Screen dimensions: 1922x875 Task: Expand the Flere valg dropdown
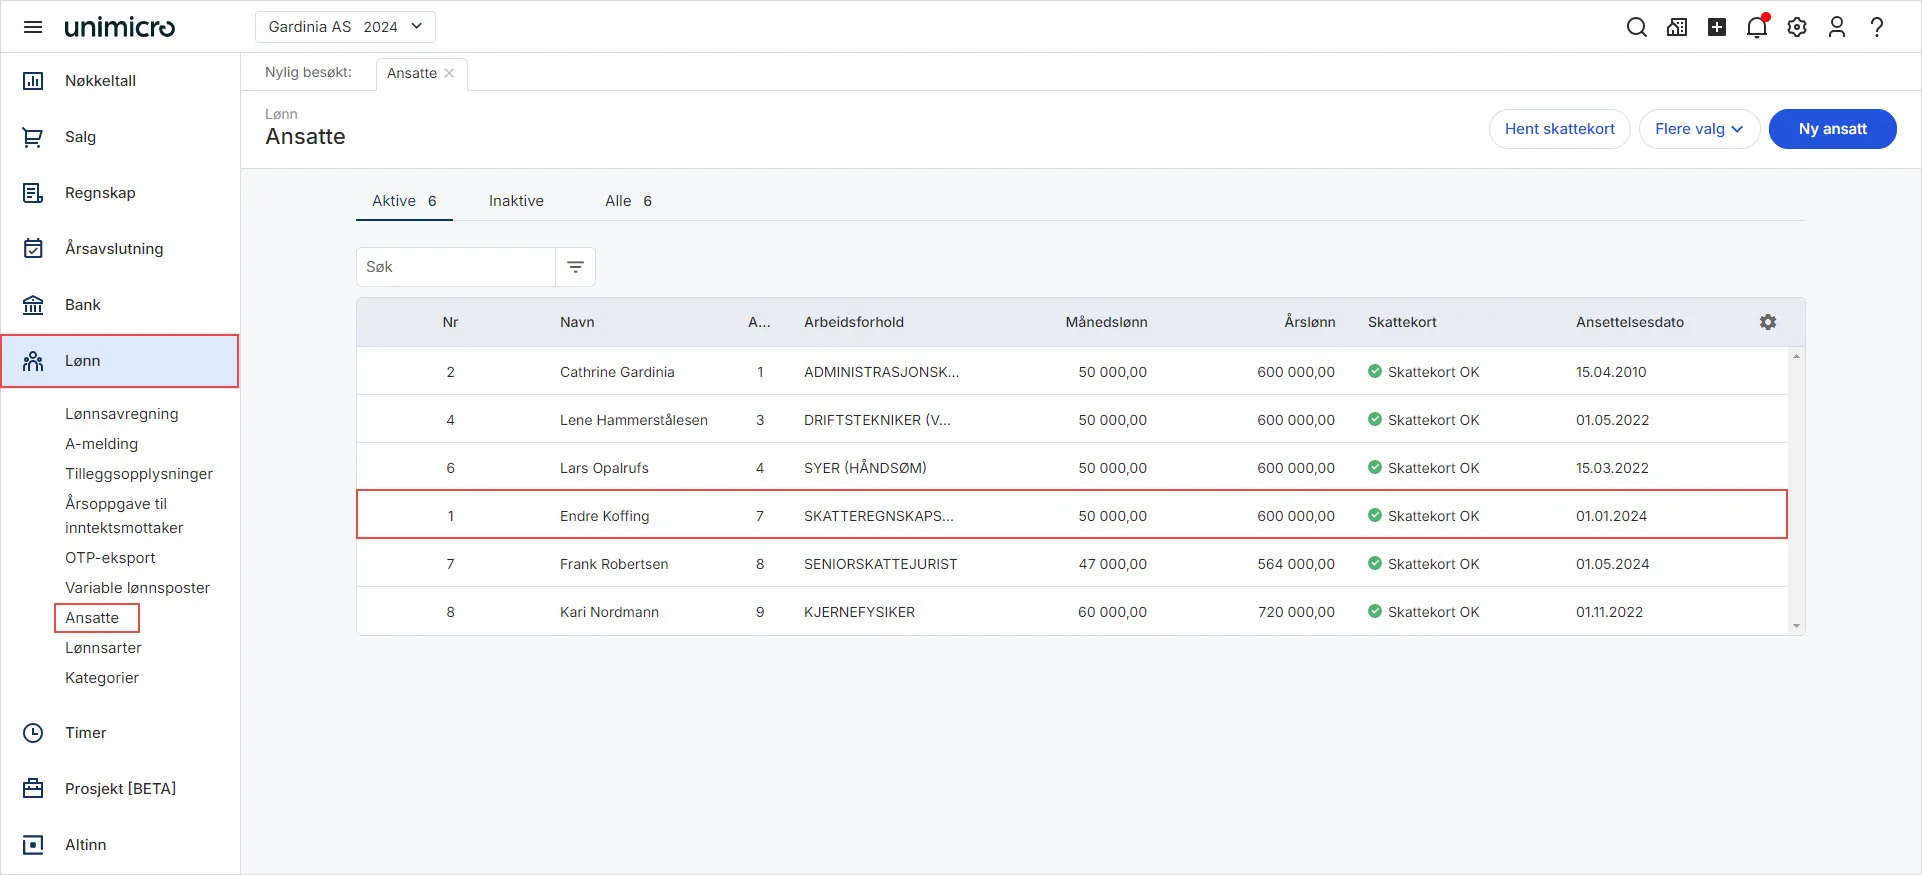point(1698,129)
